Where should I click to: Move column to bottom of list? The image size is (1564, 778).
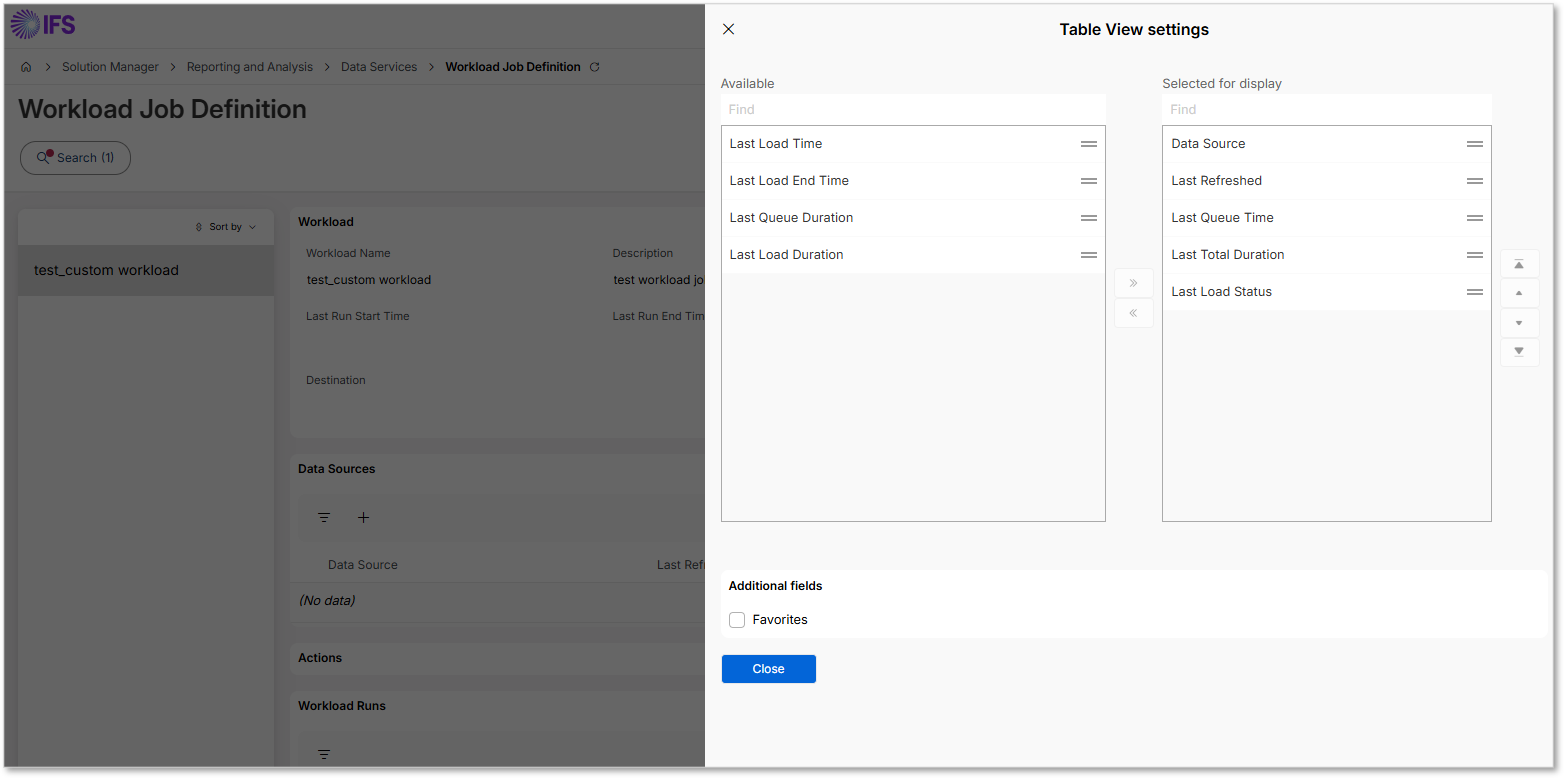[1519, 352]
